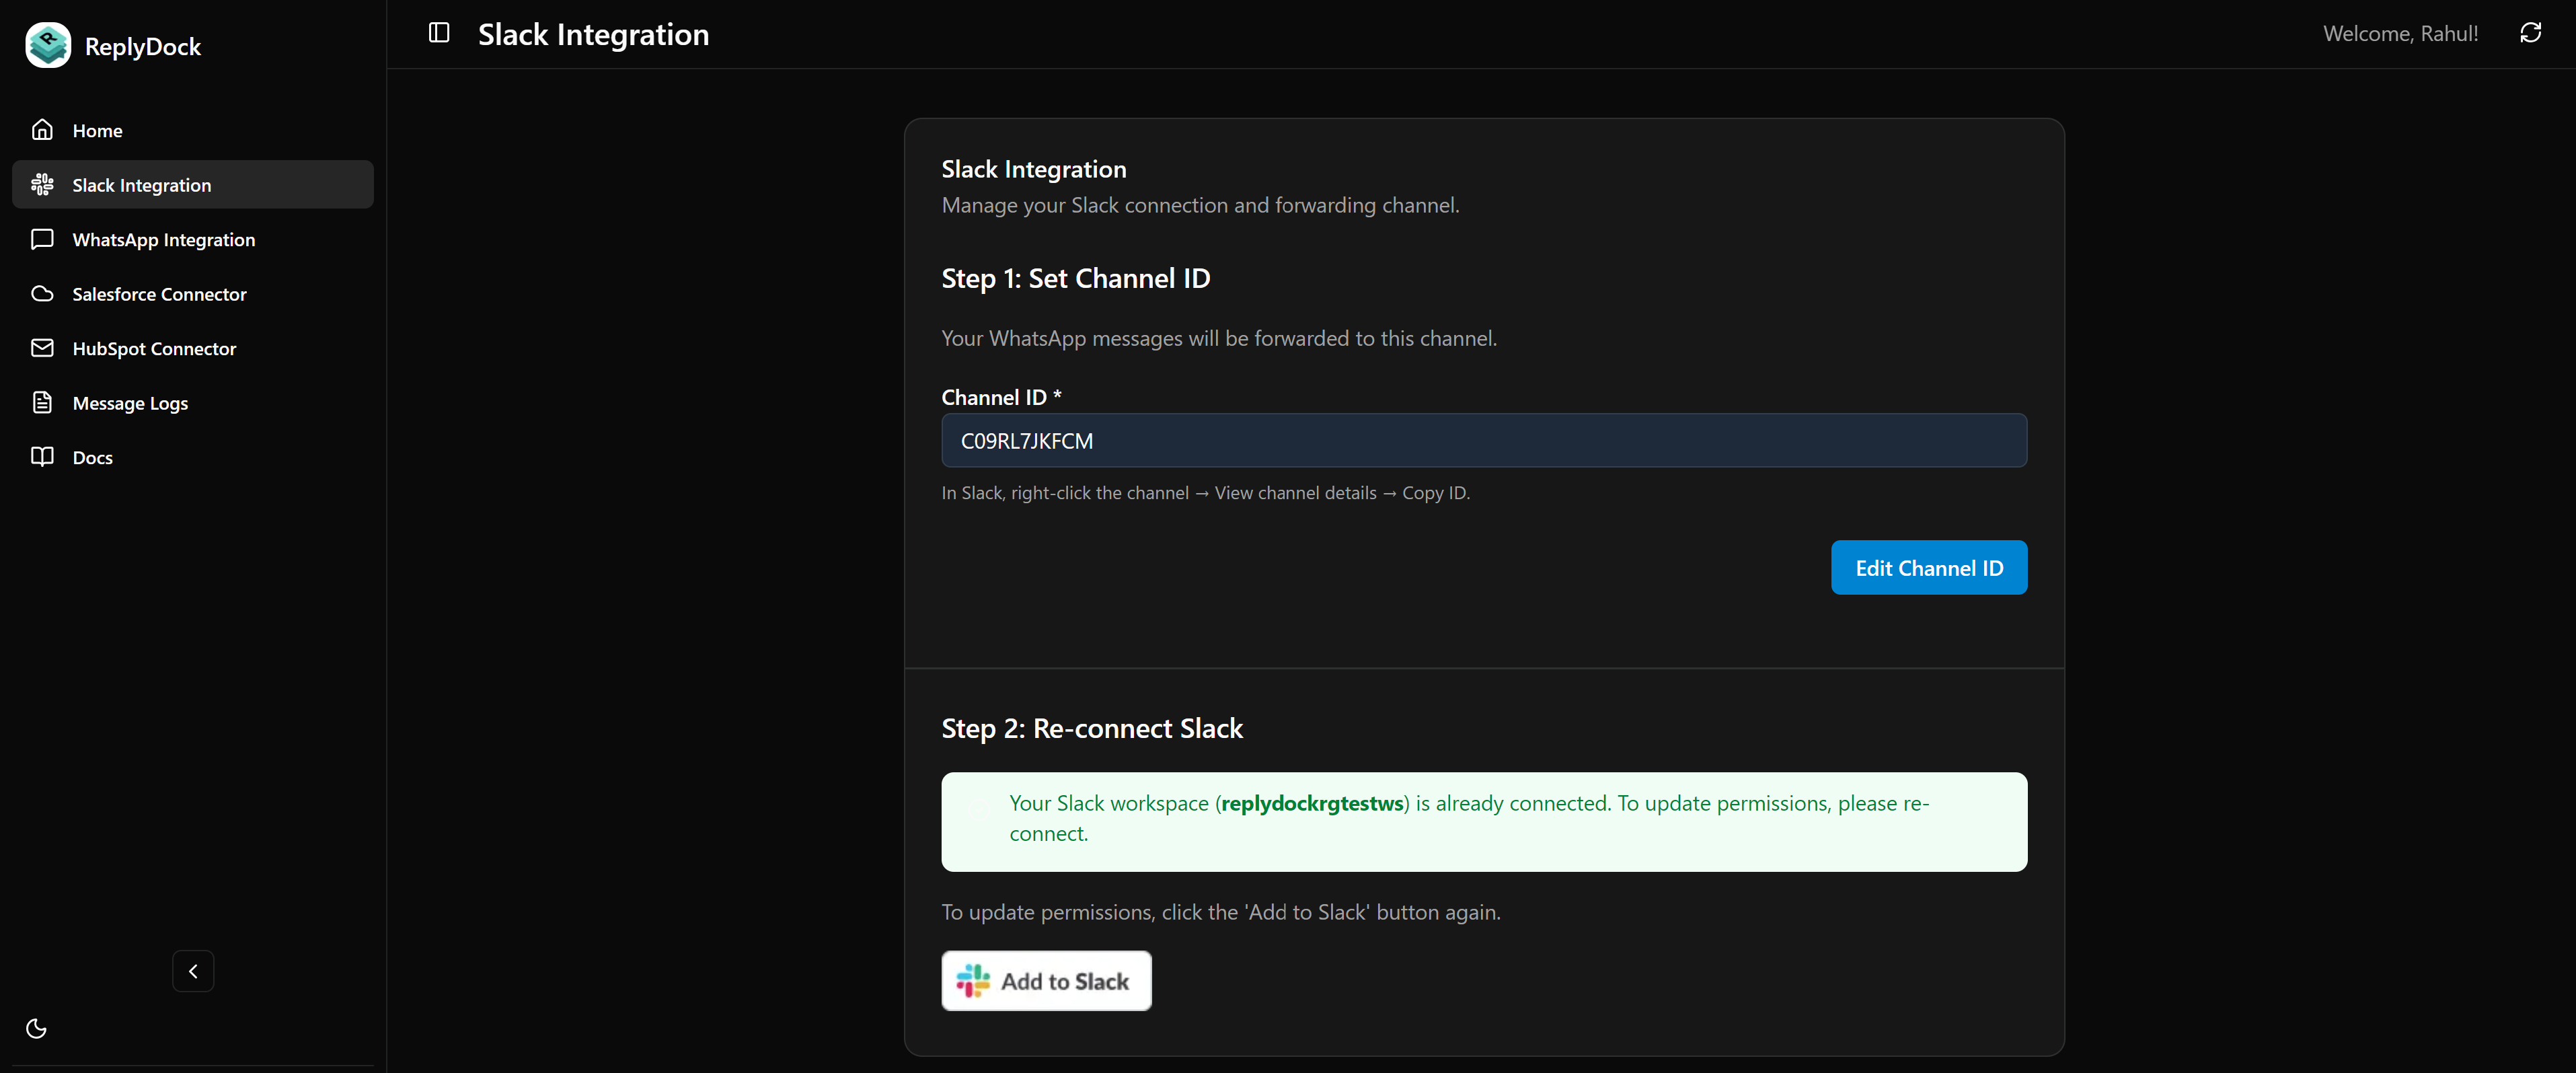The image size is (2576, 1073).
Task: Click the Salesforce Connector cloud icon
Action: click(x=42, y=294)
